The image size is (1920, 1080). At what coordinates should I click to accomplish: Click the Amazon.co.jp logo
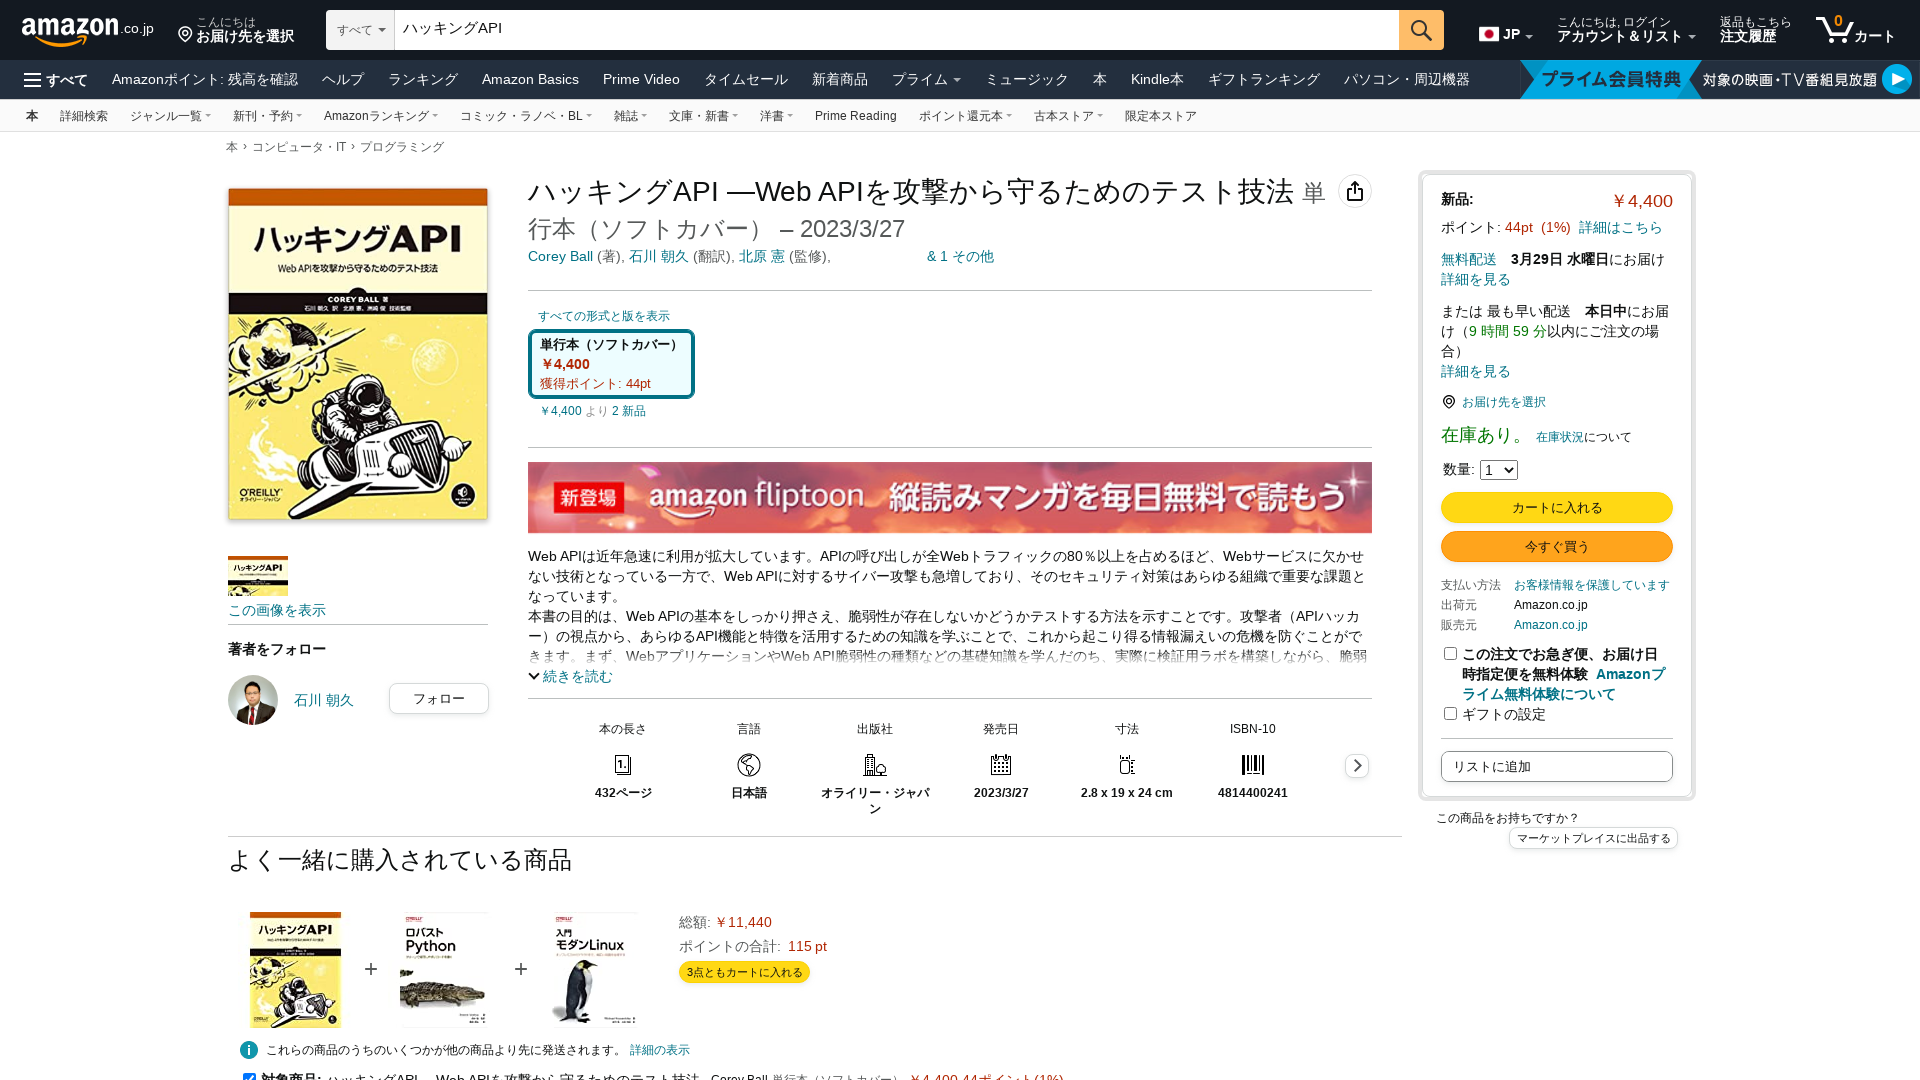pos(87,31)
